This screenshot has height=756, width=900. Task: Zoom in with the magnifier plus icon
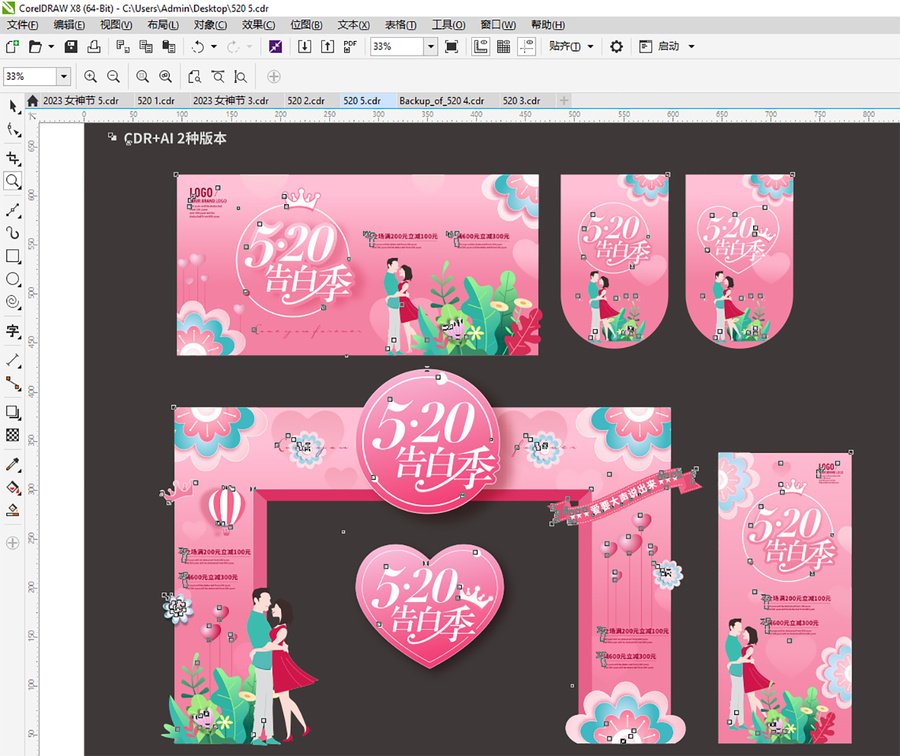[x=90, y=76]
